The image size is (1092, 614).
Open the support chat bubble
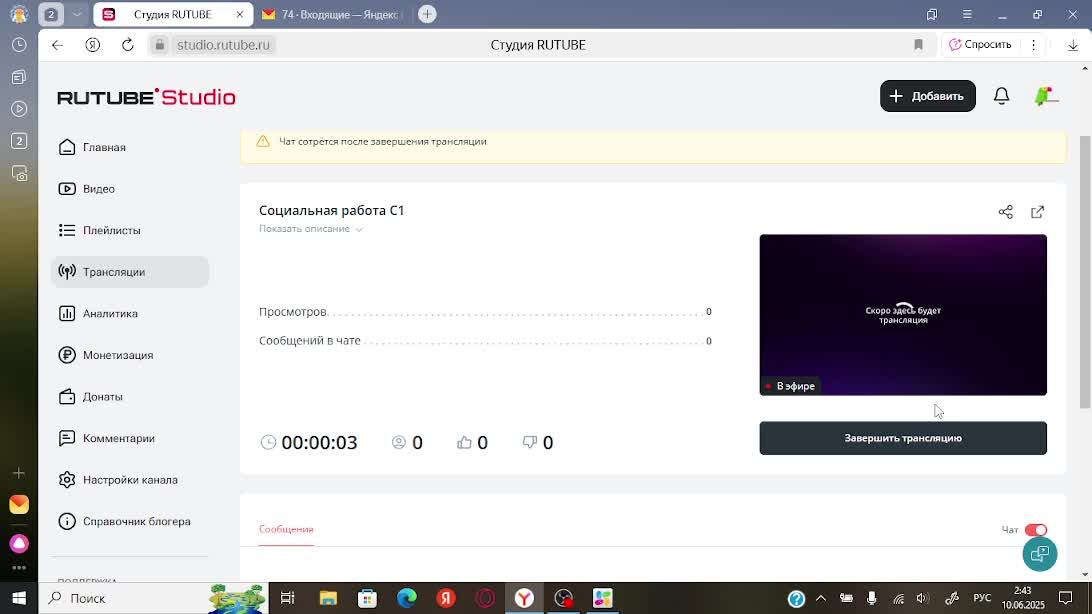tap(1040, 554)
